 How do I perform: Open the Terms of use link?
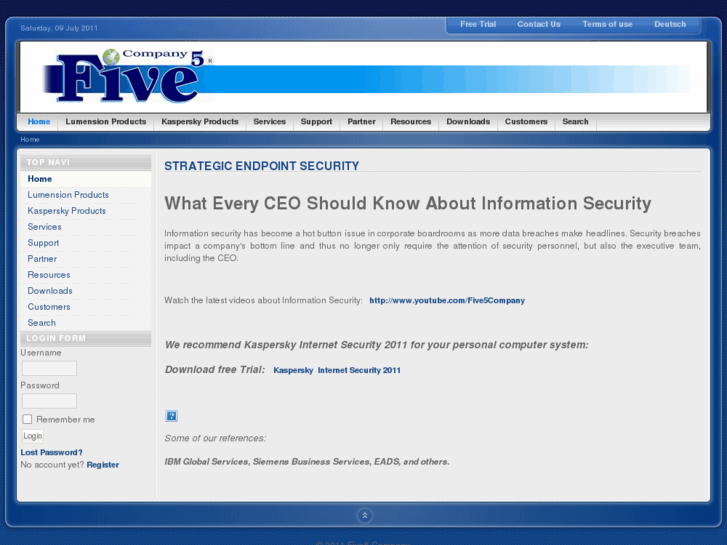click(x=607, y=25)
